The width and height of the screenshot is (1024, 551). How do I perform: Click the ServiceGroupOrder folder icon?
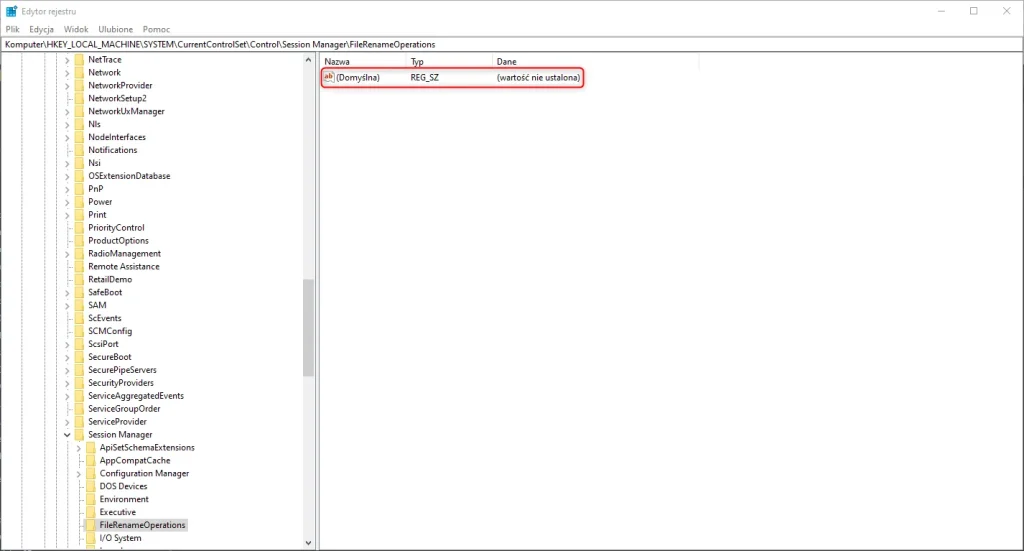pos(79,408)
